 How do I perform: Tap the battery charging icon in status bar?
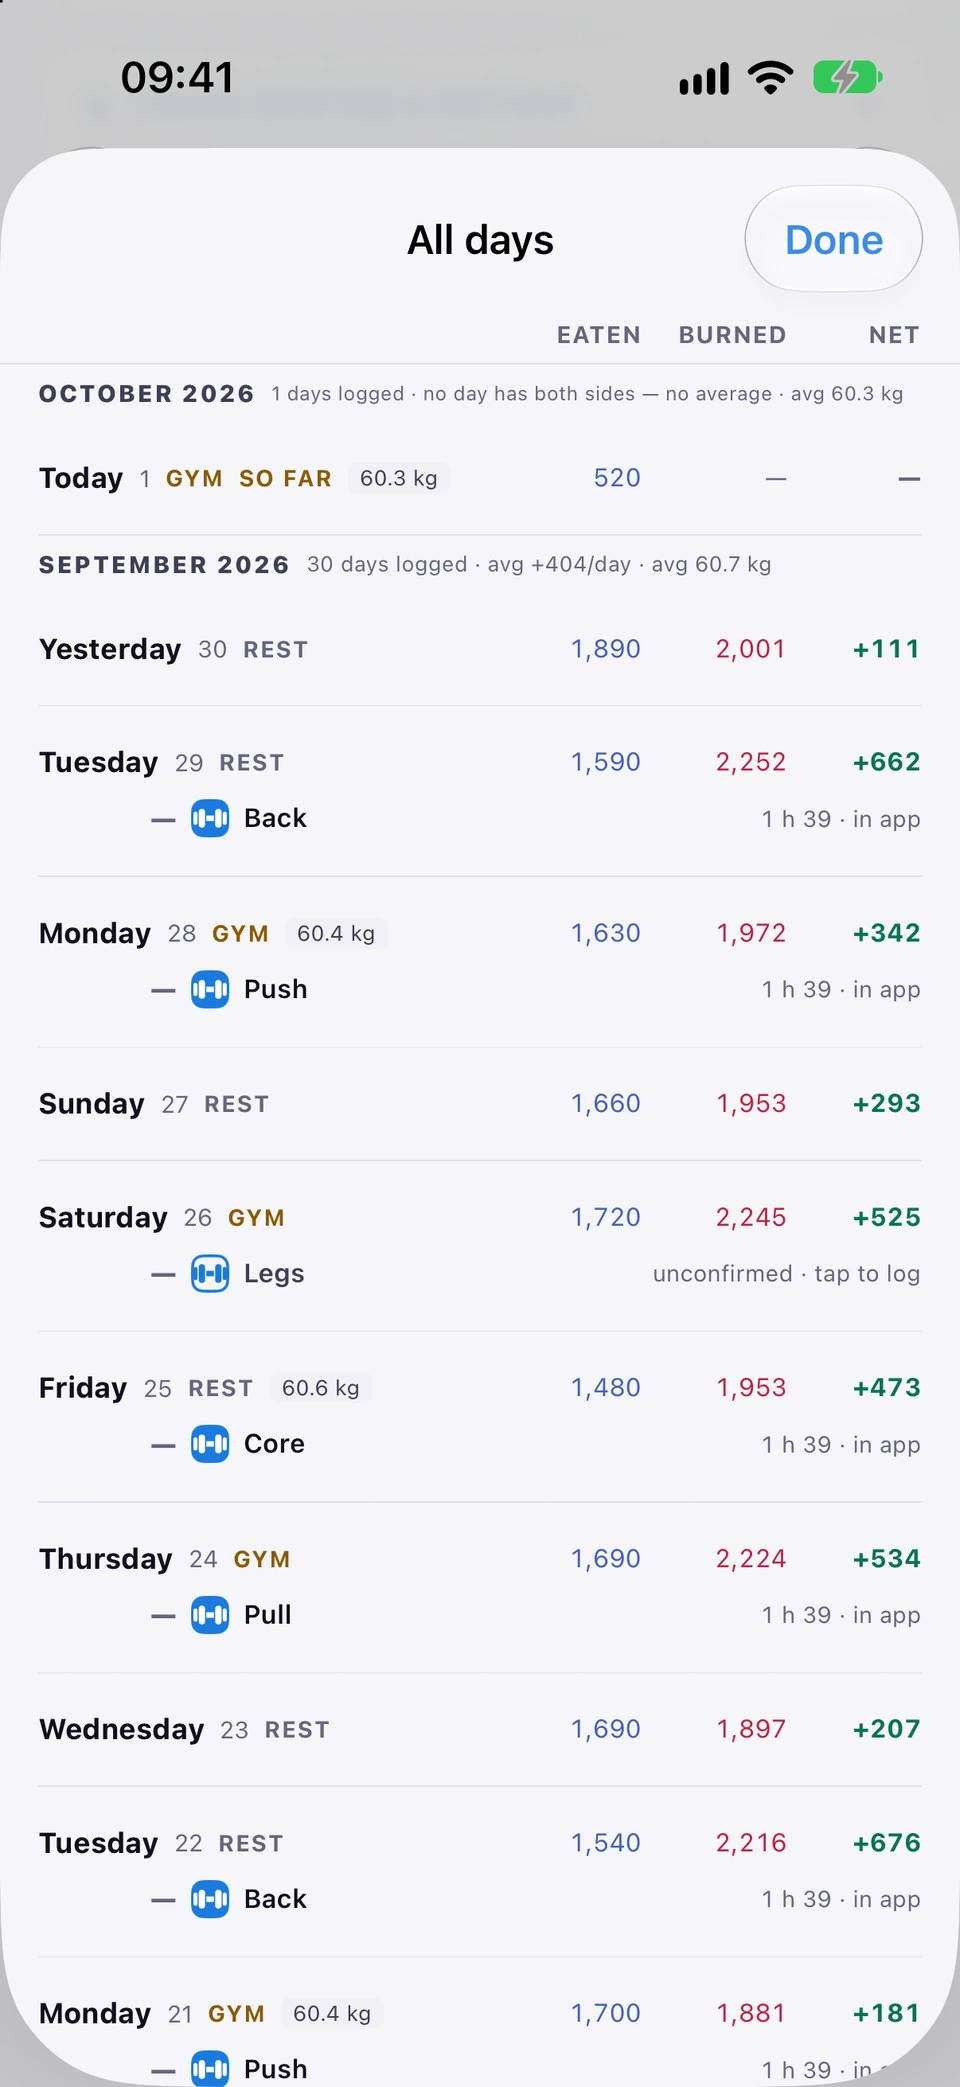coord(847,77)
